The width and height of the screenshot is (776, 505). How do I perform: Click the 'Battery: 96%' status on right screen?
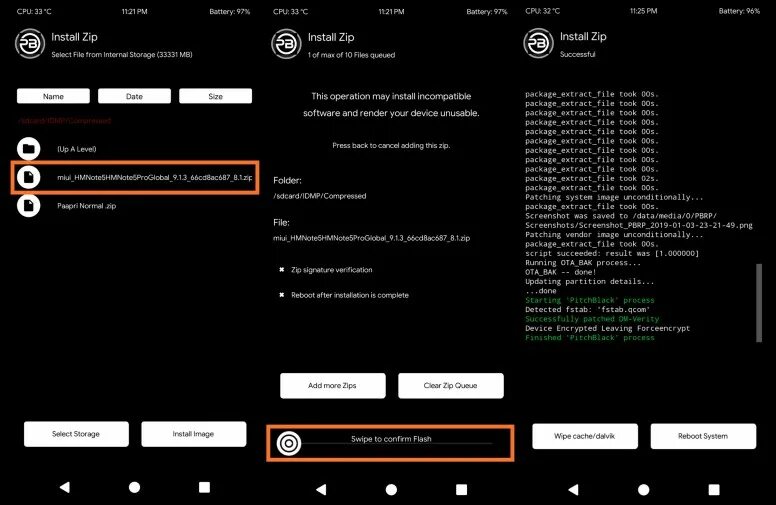[739, 11]
